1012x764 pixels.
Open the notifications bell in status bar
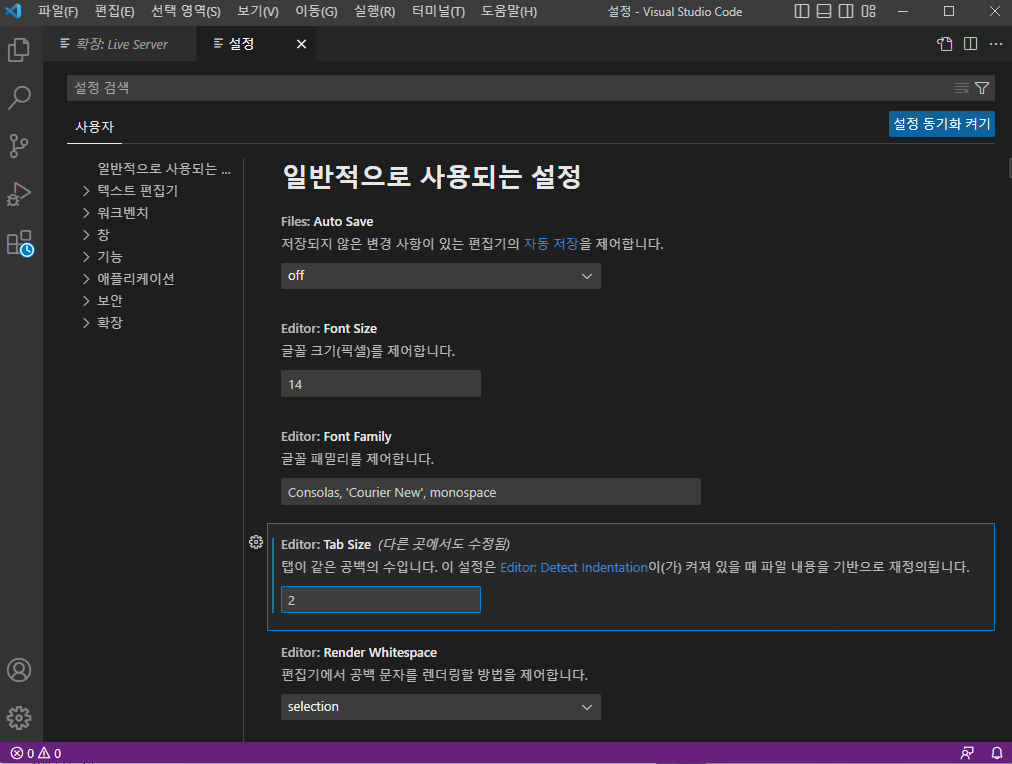coord(997,753)
